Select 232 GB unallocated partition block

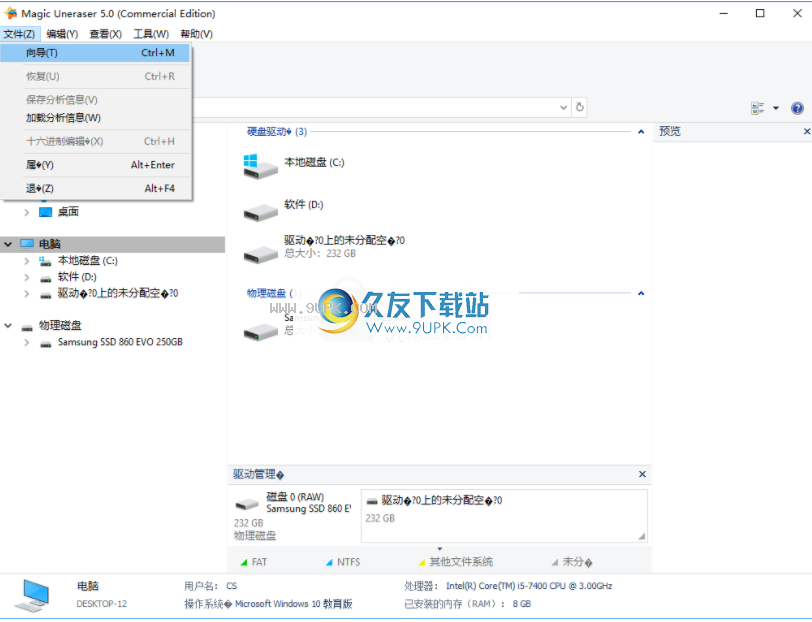point(504,516)
